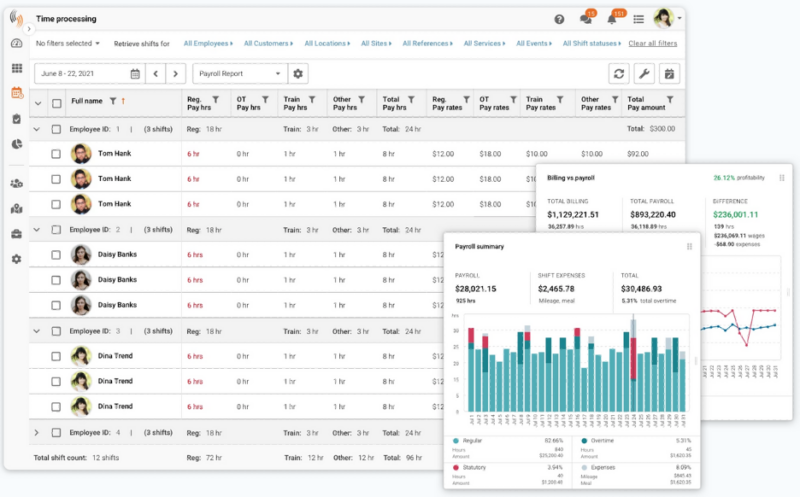The height and width of the screenshot is (497, 800).
Task: Go to the next date range
Action: click(x=177, y=74)
